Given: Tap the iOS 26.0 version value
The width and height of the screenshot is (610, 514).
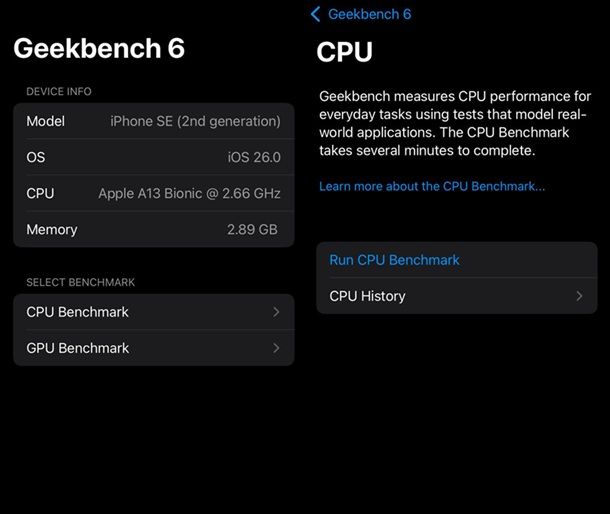Looking at the screenshot, I should click(x=254, y=157).
